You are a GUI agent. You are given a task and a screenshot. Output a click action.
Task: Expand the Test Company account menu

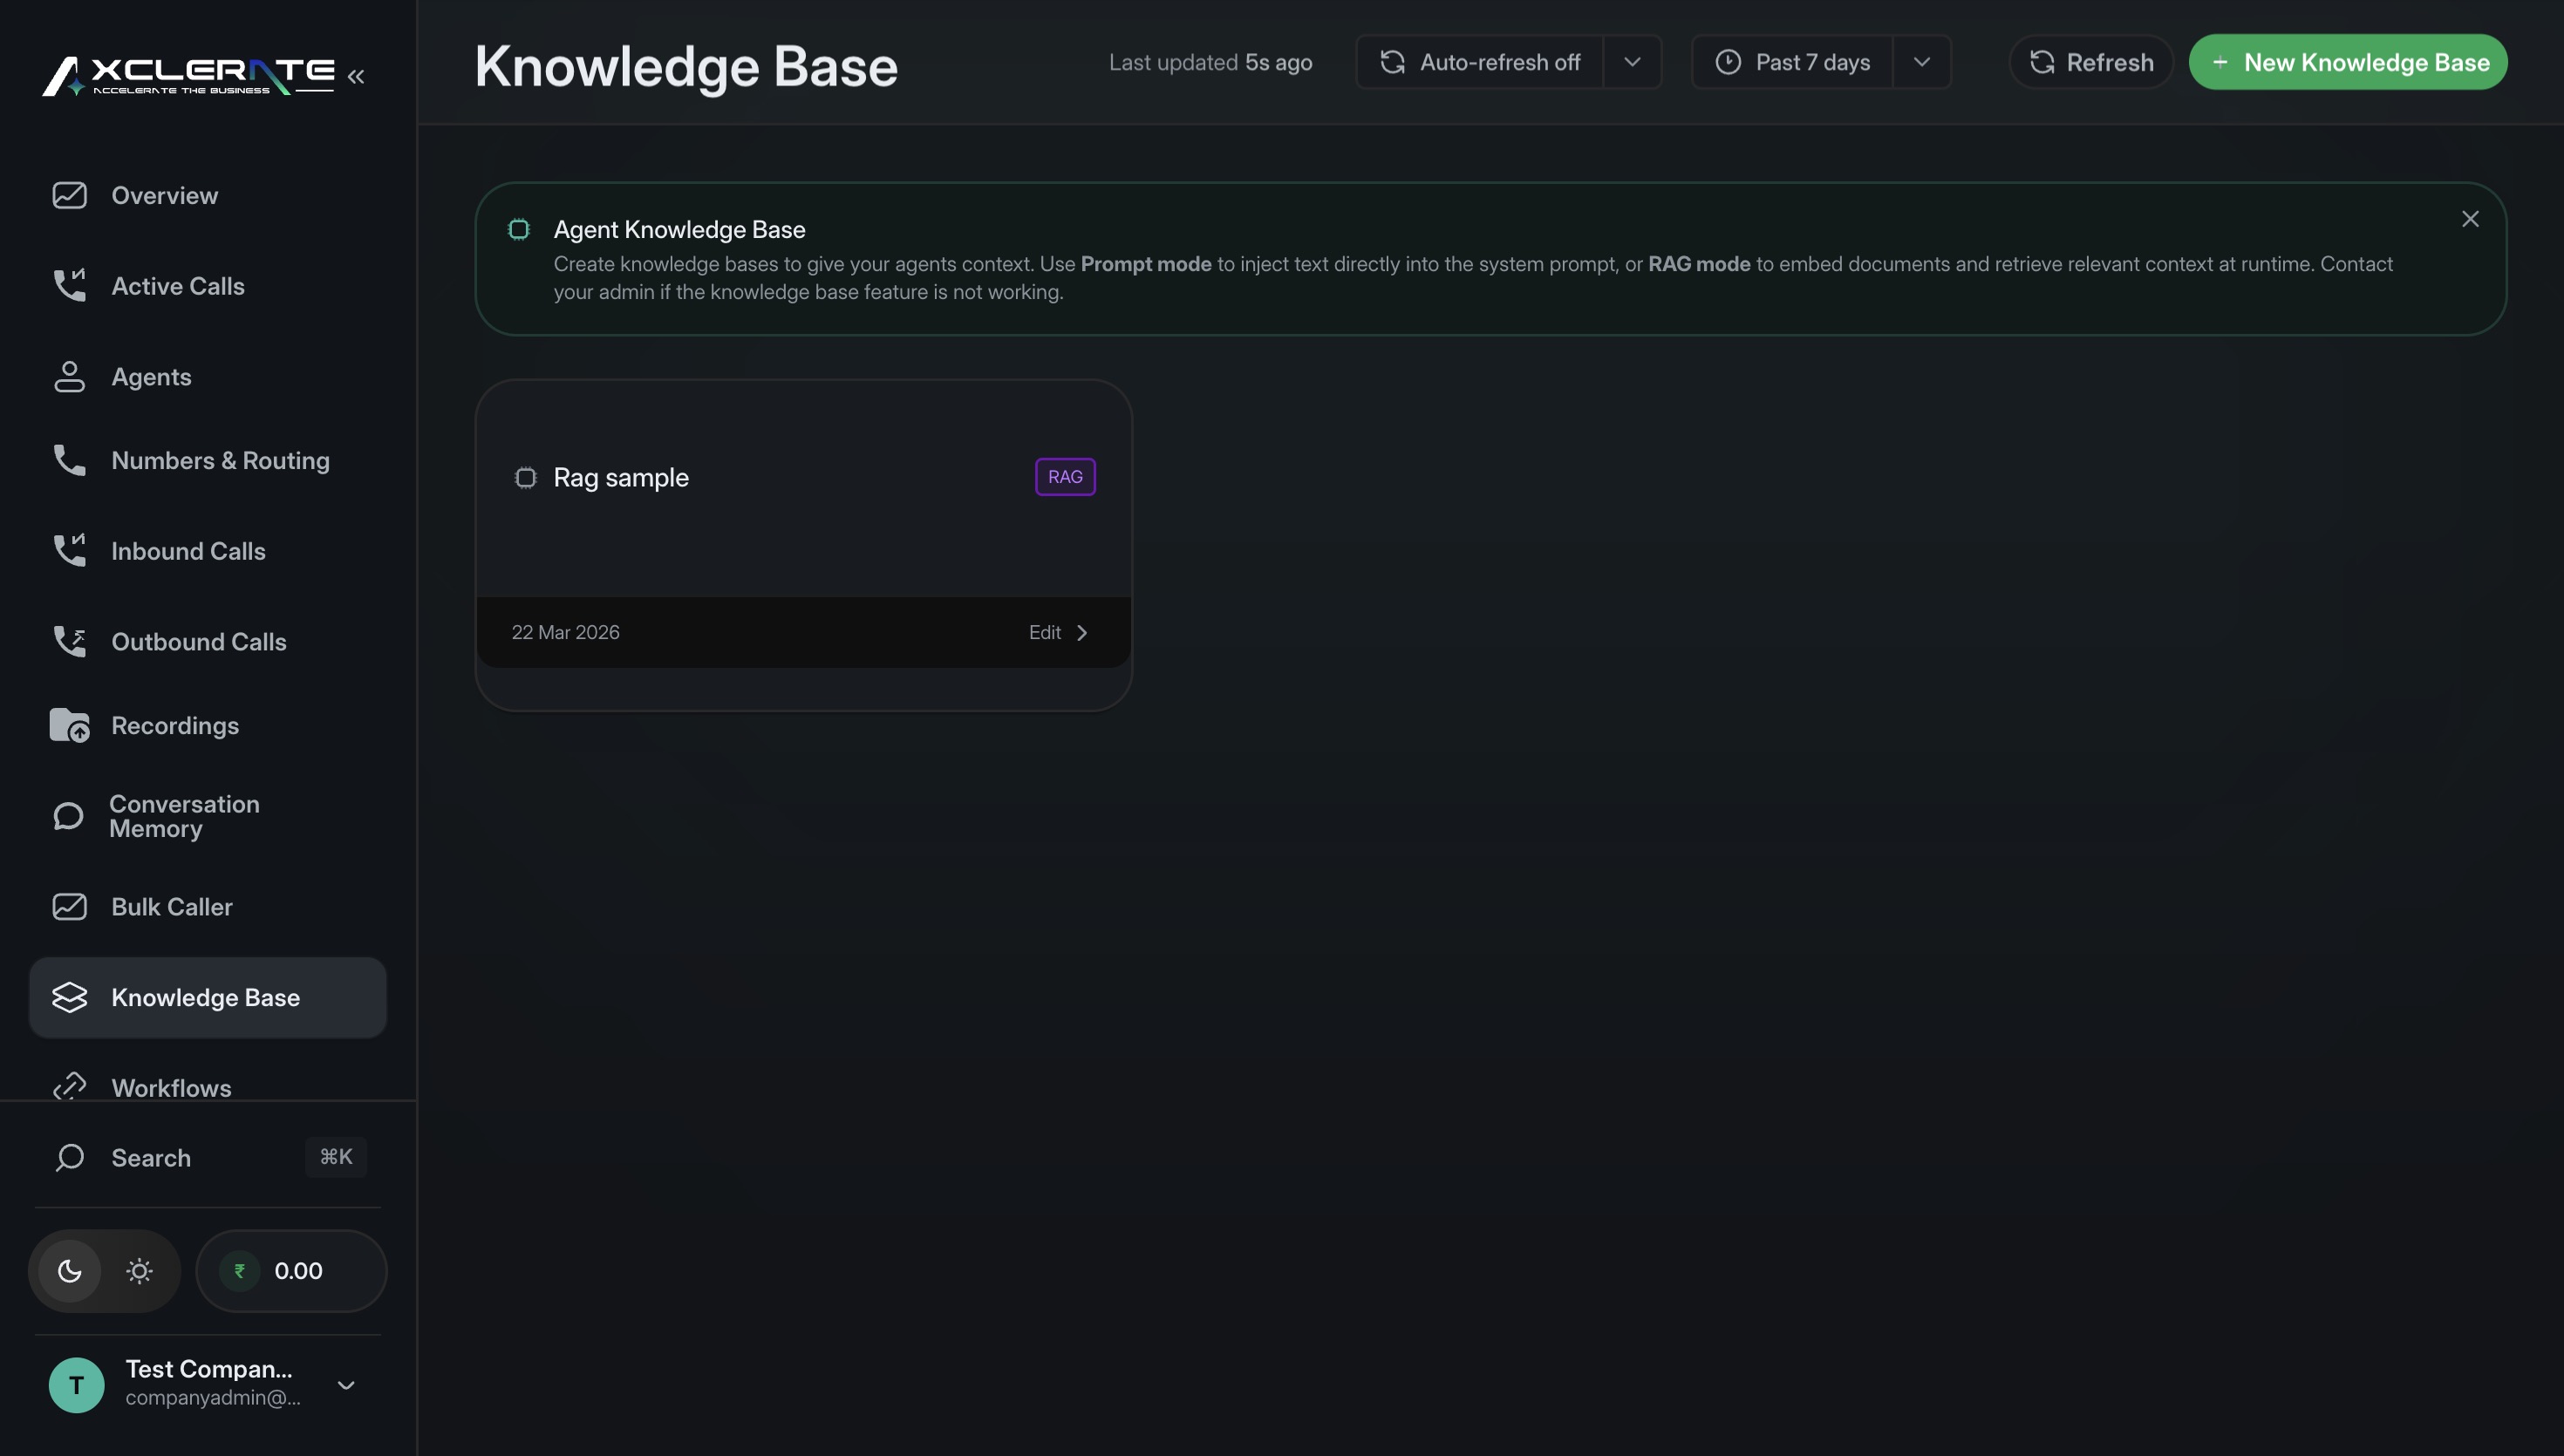[346, 1385]
